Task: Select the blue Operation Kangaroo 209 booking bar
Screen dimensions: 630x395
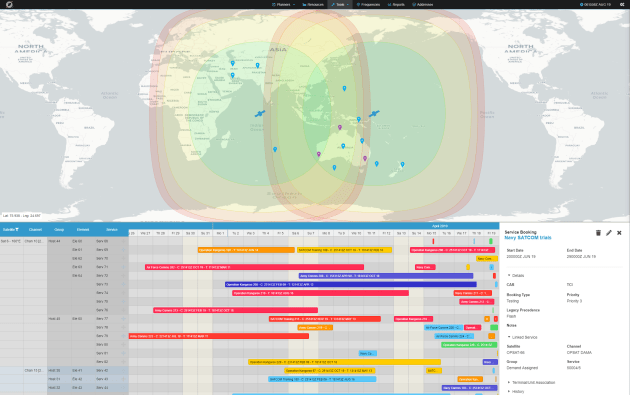Action: click(x=351, y=284)
